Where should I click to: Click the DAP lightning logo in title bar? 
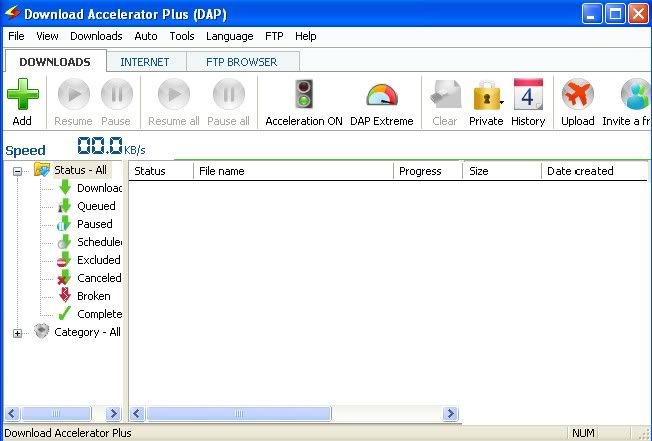(x=12, y=12)
